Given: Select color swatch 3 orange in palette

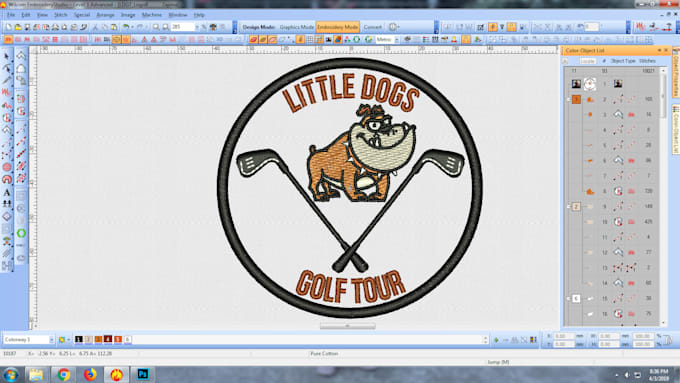Looking at the screenshot, I should [x=98, y=339].
